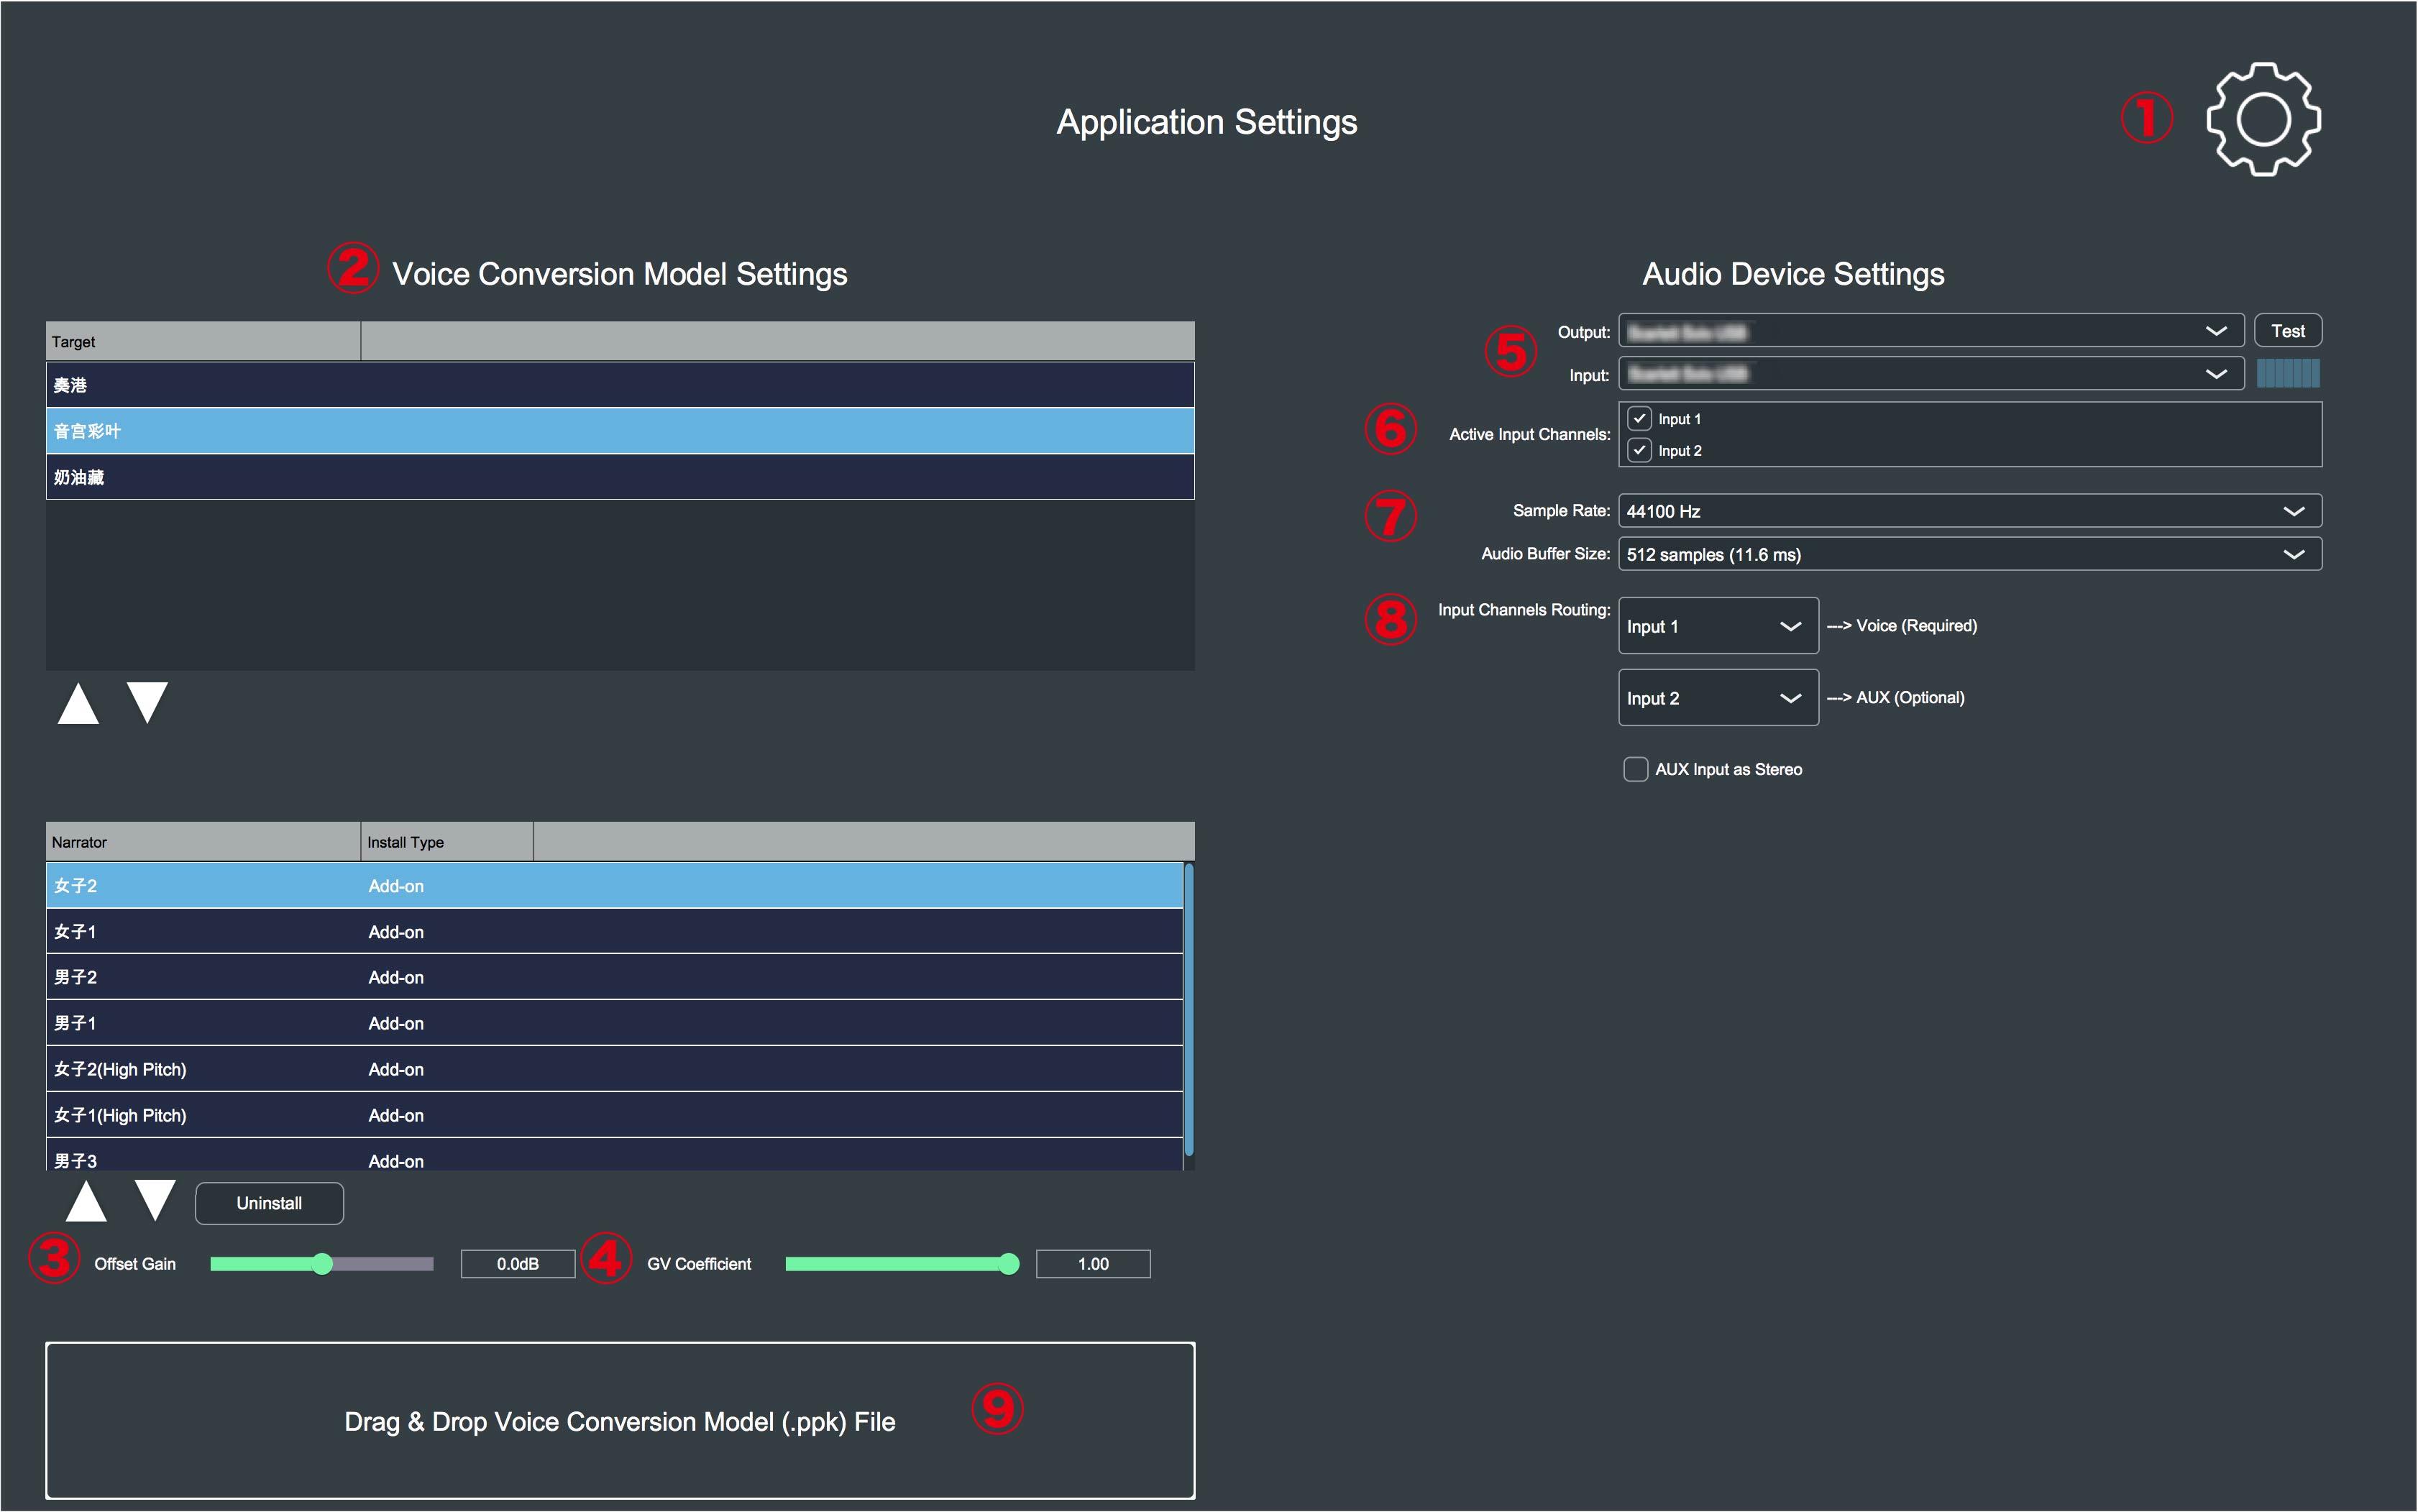Click the settings gear icon
2418x1512 pixels.
(x=2263, y=120)
